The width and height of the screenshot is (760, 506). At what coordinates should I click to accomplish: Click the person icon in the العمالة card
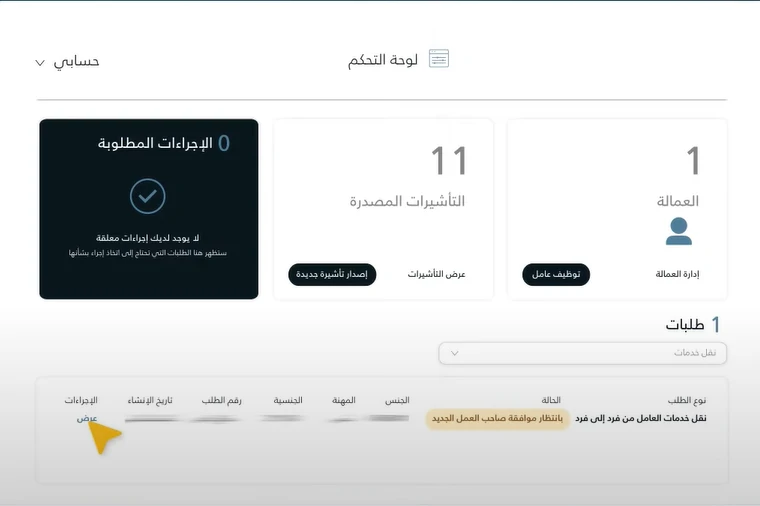(x=679, y=231)
